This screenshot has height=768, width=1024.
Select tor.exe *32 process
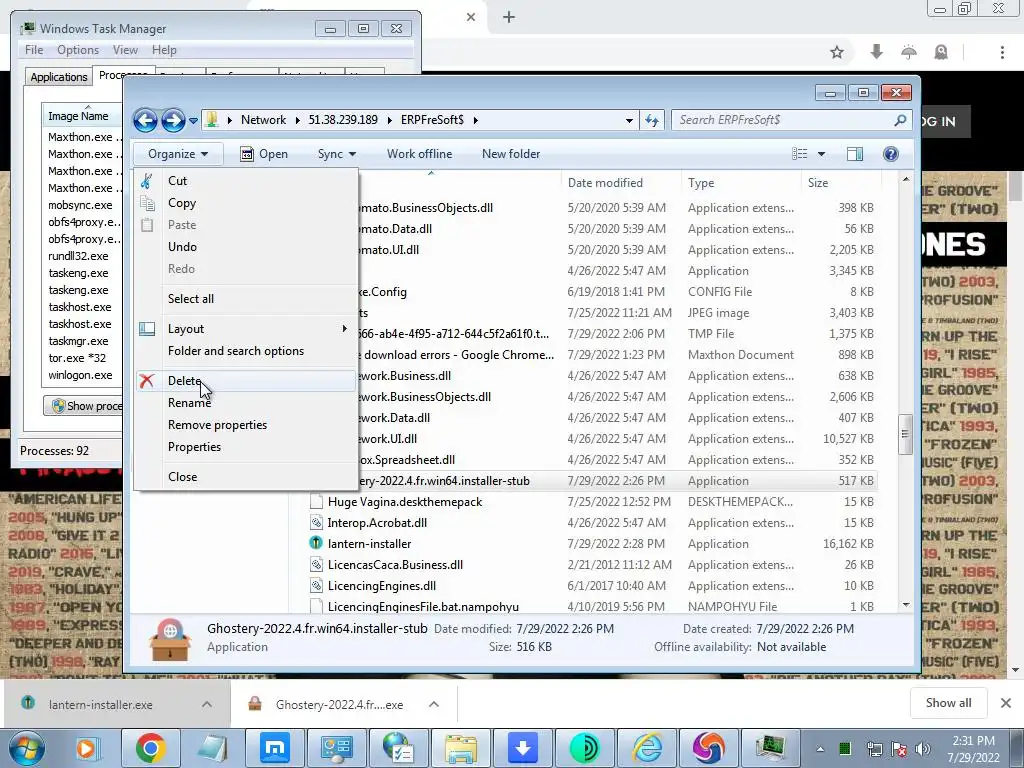[77, 359]
